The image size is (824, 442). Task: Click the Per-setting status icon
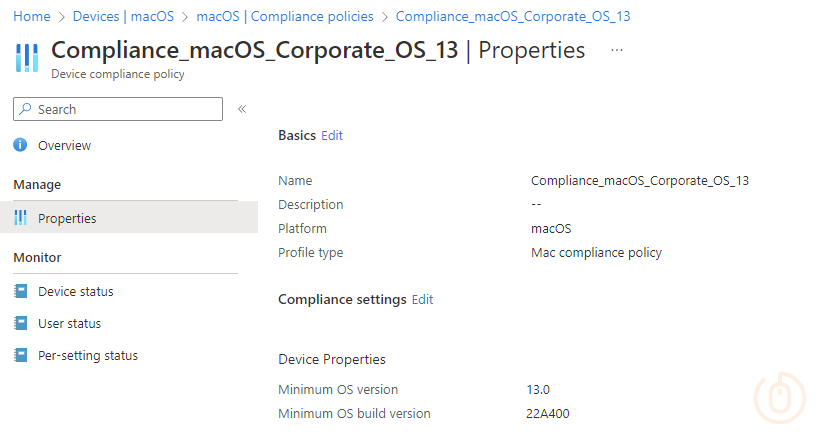pyautogui.click(x=21, y=355)
